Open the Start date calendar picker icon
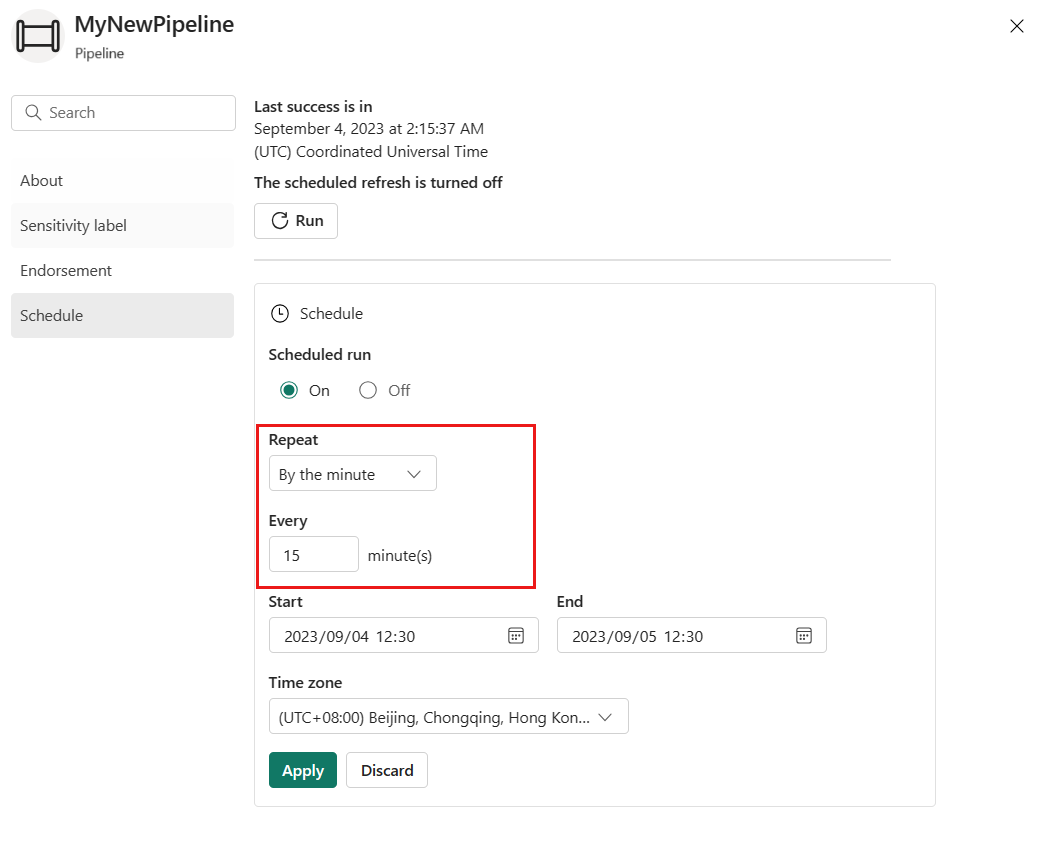 516,635
